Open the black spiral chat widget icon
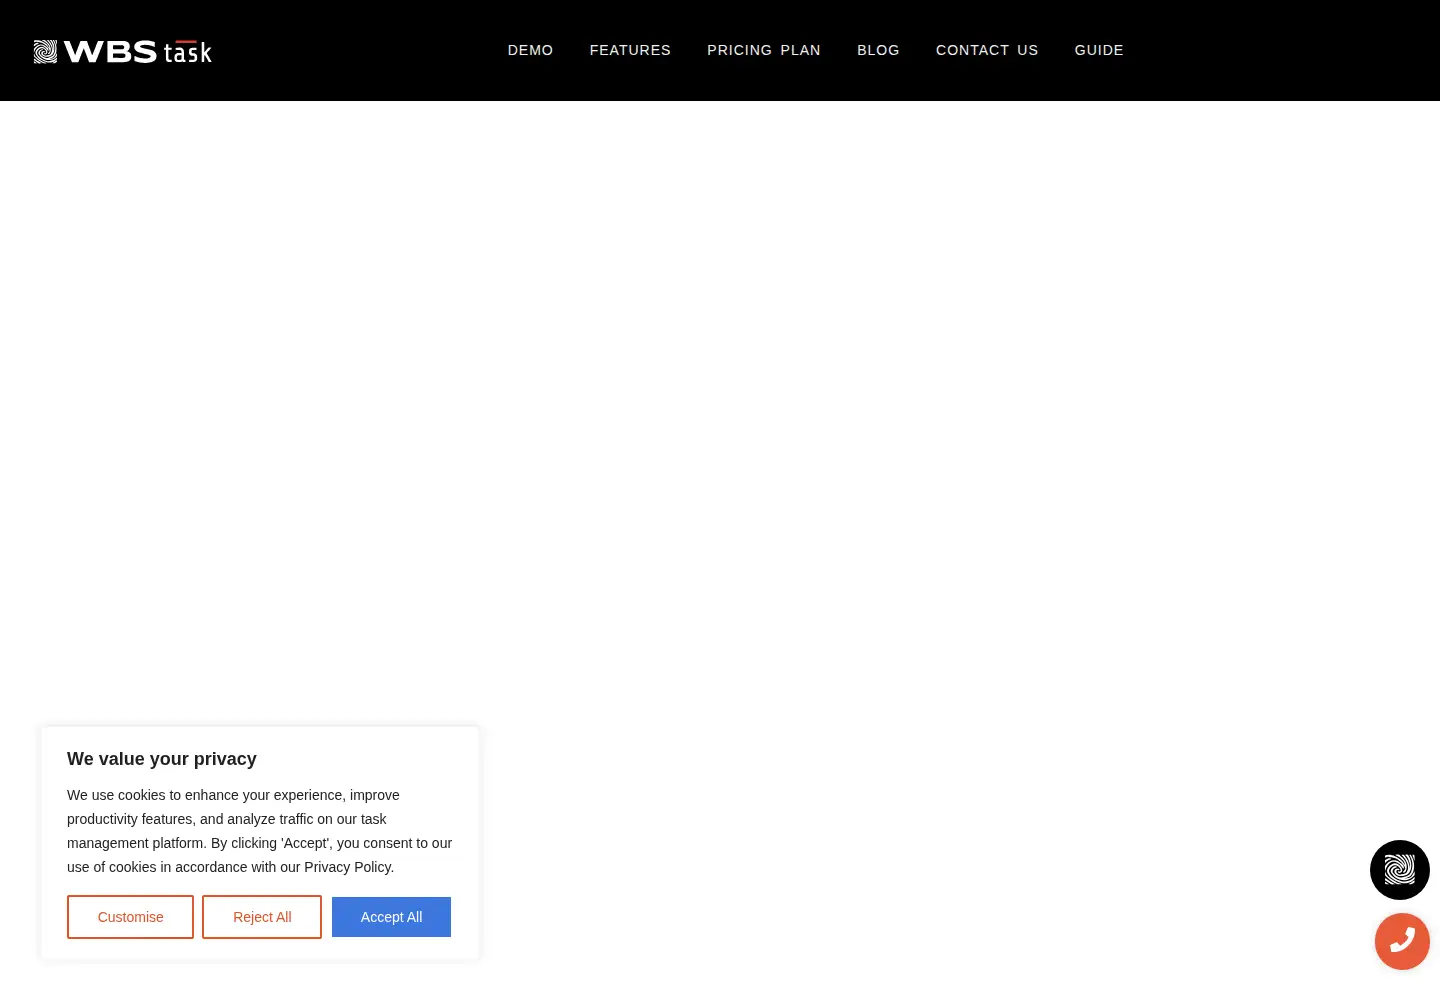Image resolution: width=1440 pixels, height=1000 pixels. 1399,870
